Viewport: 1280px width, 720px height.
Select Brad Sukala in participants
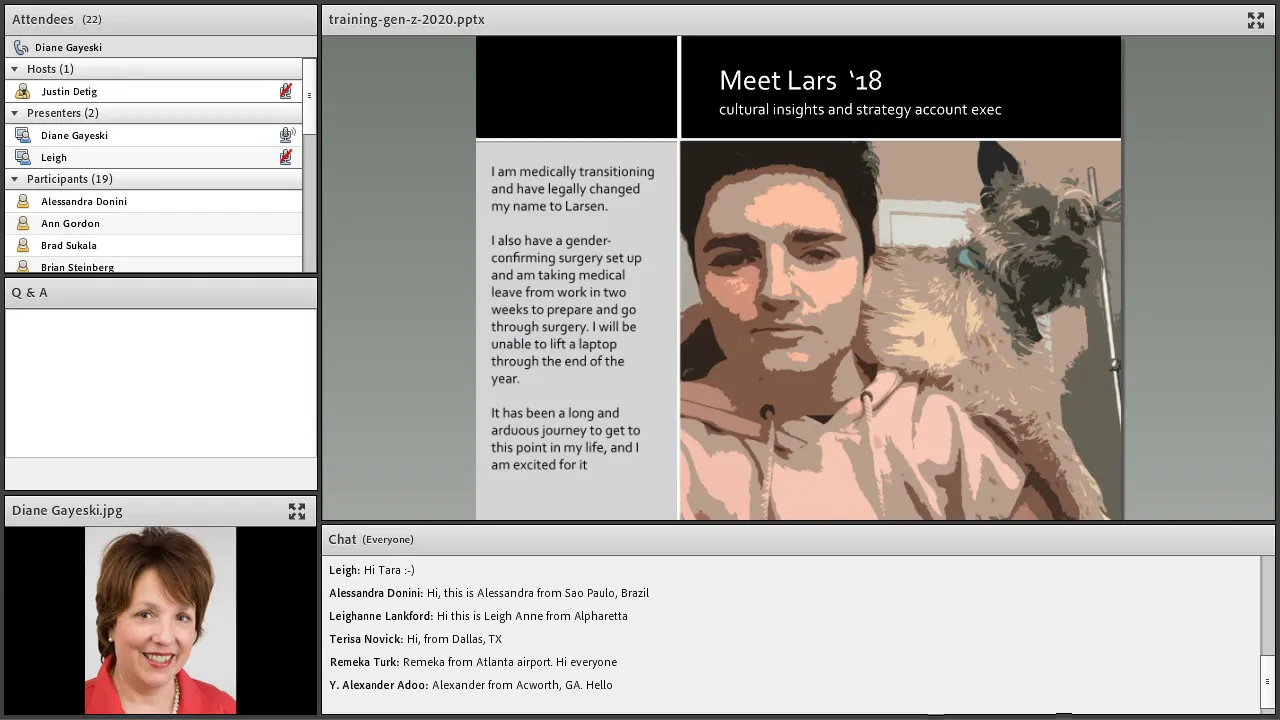[x=154, y=245]
